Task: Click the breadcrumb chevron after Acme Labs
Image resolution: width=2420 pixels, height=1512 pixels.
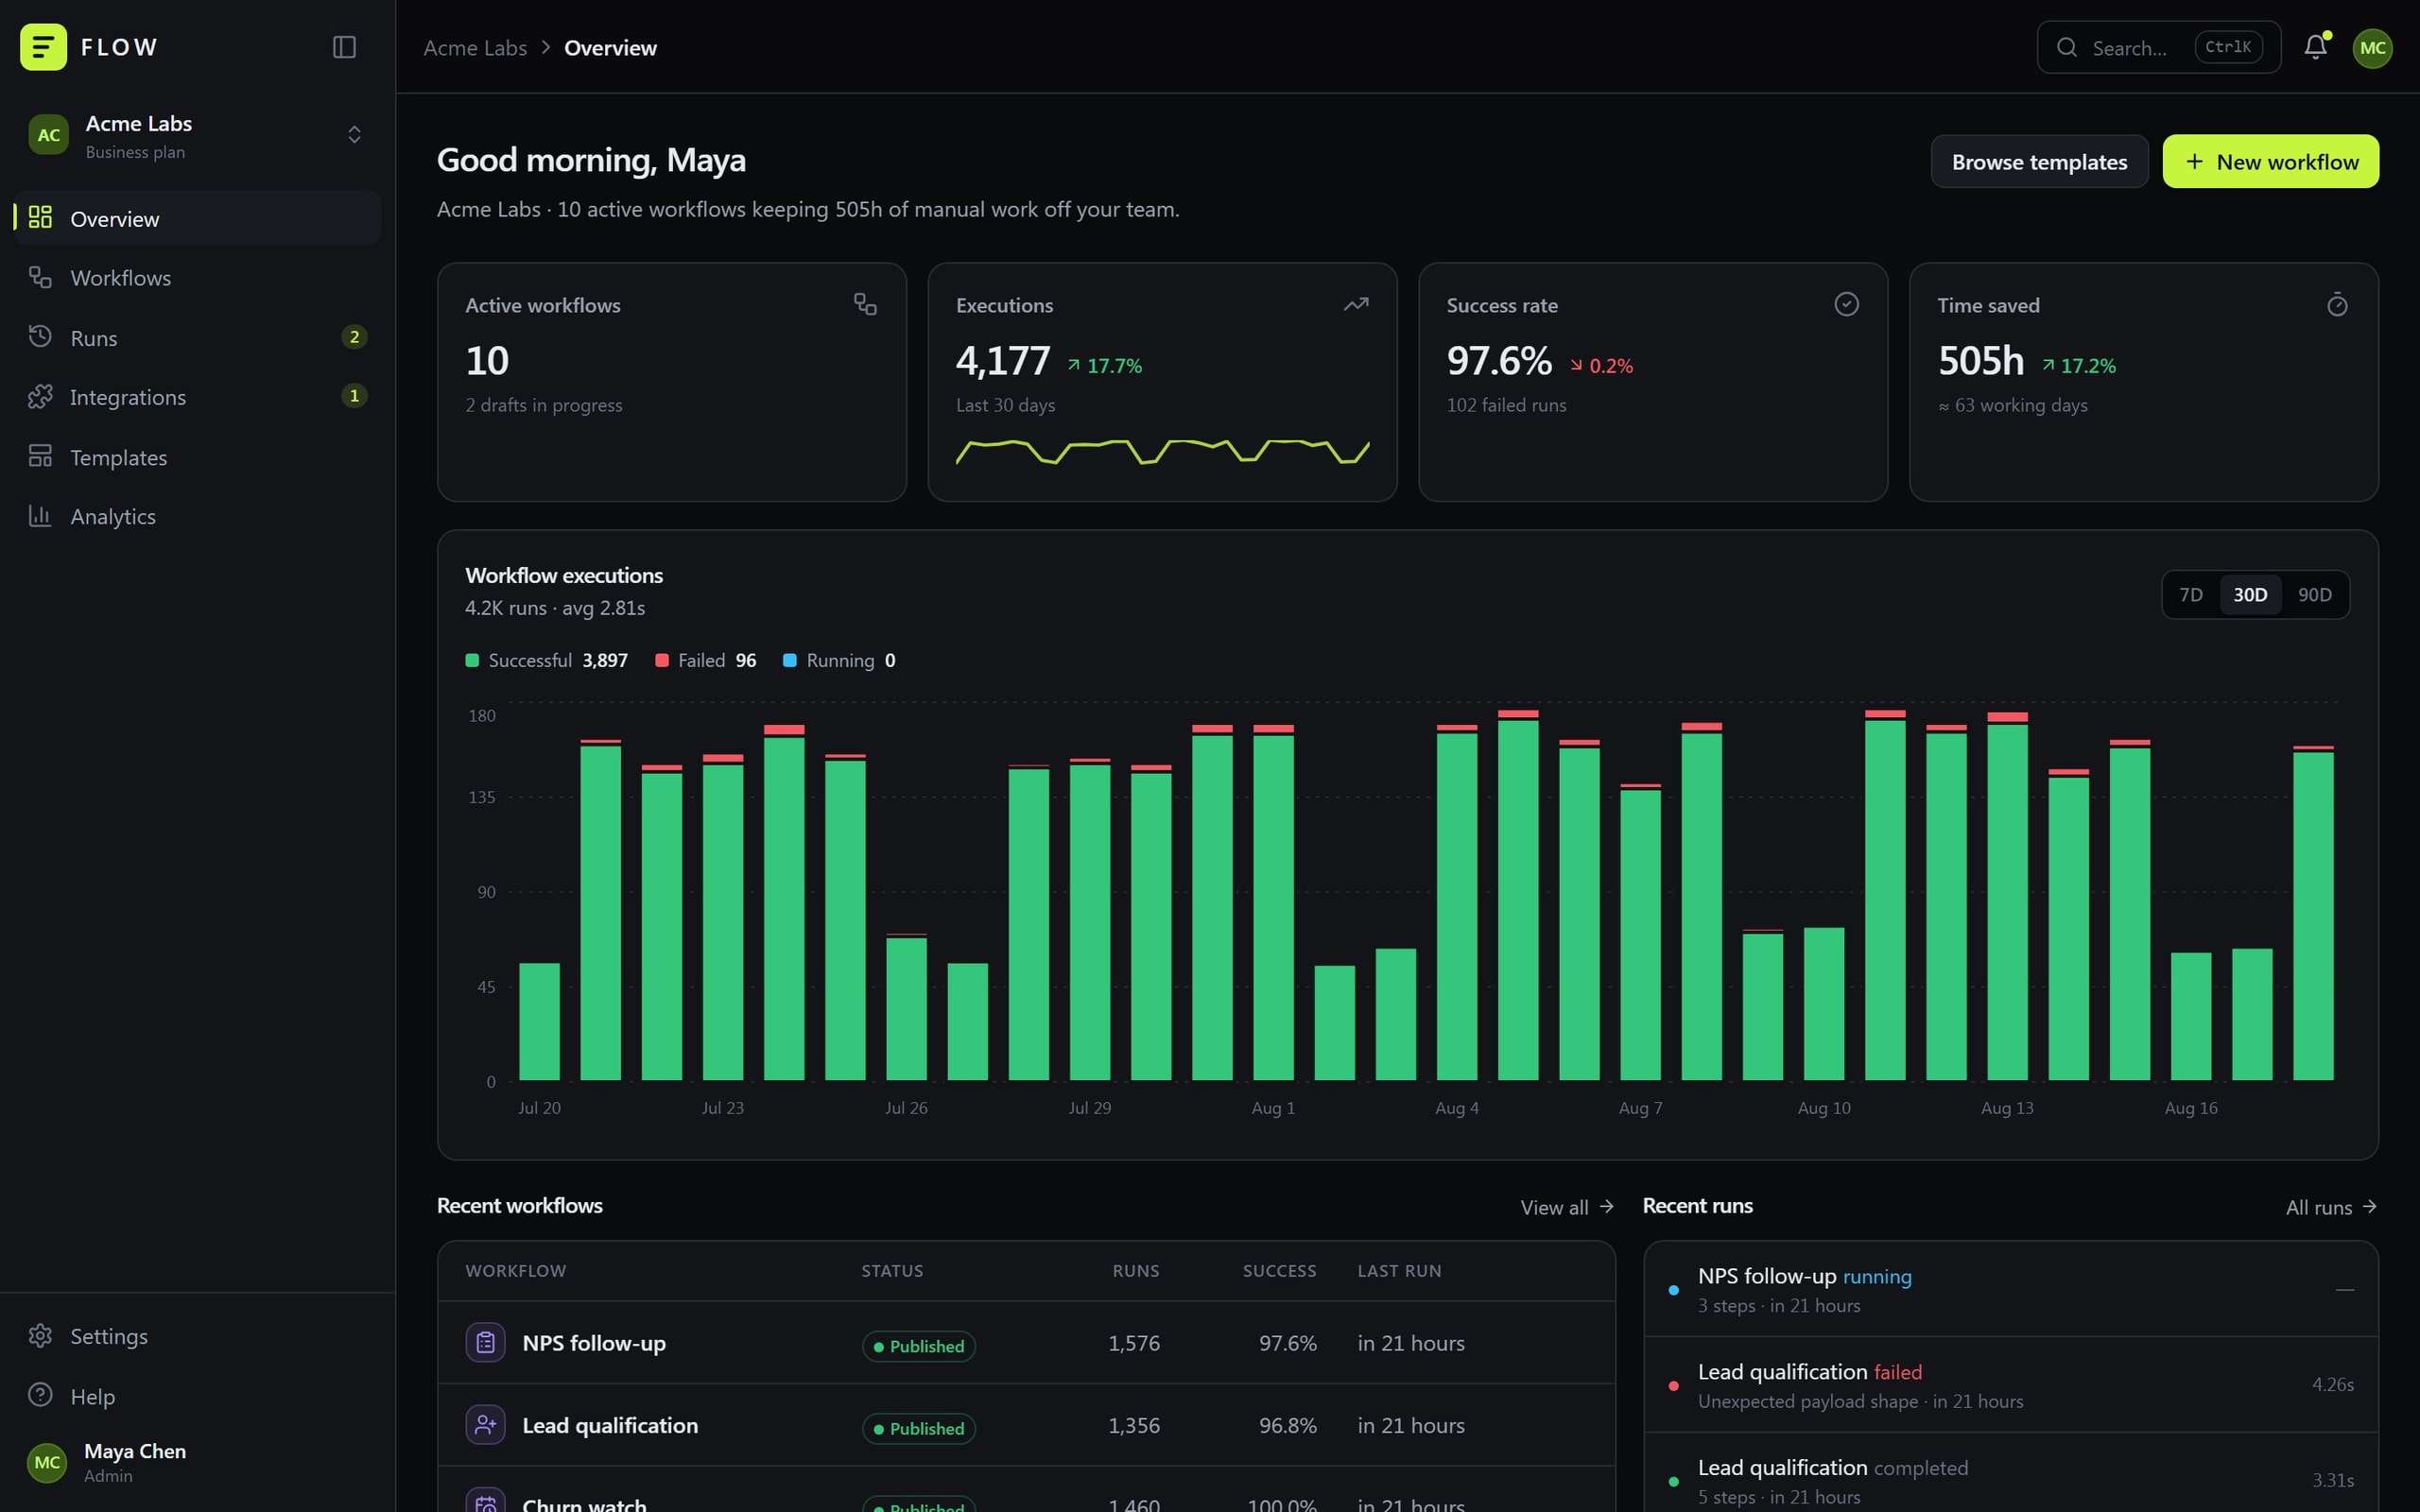Action: [x=546, y=47]
